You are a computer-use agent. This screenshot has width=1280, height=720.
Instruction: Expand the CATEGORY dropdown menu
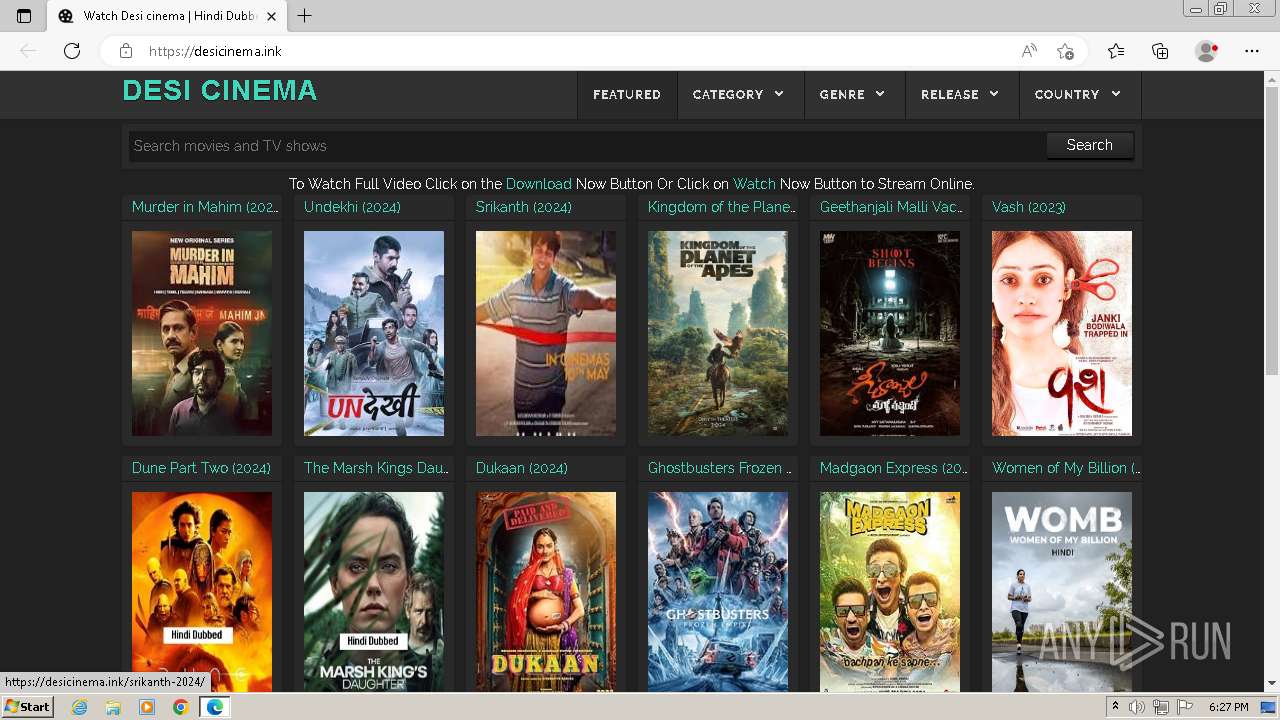(x=739, y=95)
